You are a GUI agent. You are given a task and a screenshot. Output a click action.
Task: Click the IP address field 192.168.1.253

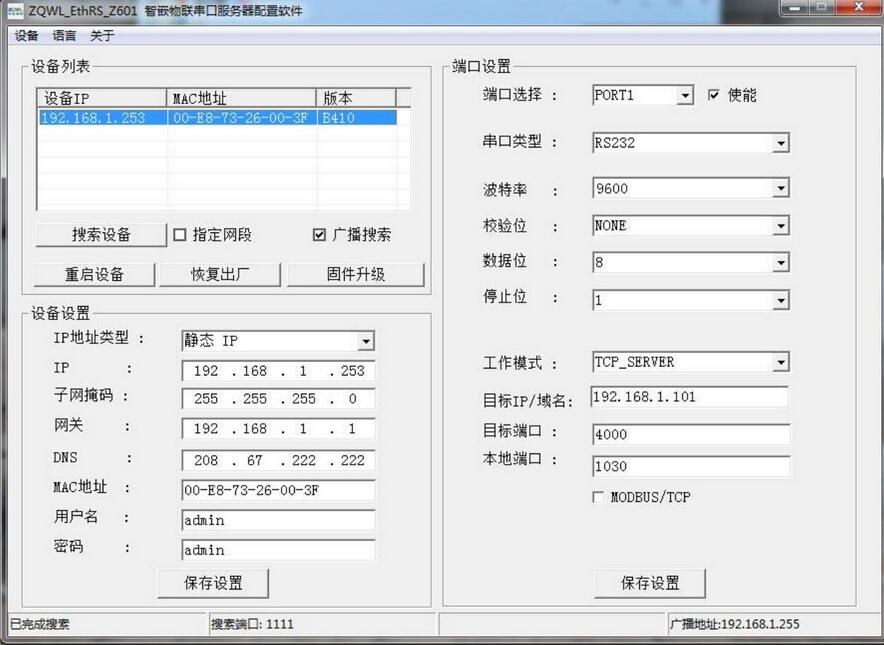pyautogui.click(x=279, y=371)
